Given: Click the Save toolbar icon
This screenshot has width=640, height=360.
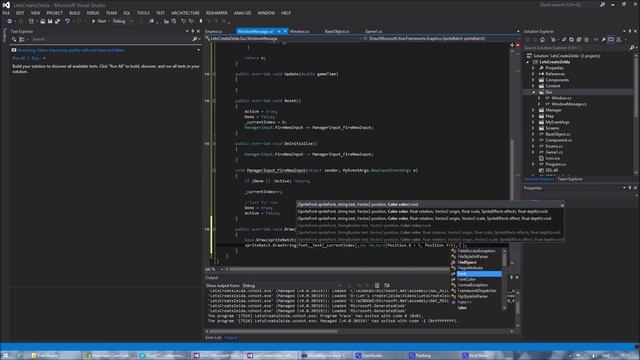Looking at the screenshot, I should click(x=50, y=21).
